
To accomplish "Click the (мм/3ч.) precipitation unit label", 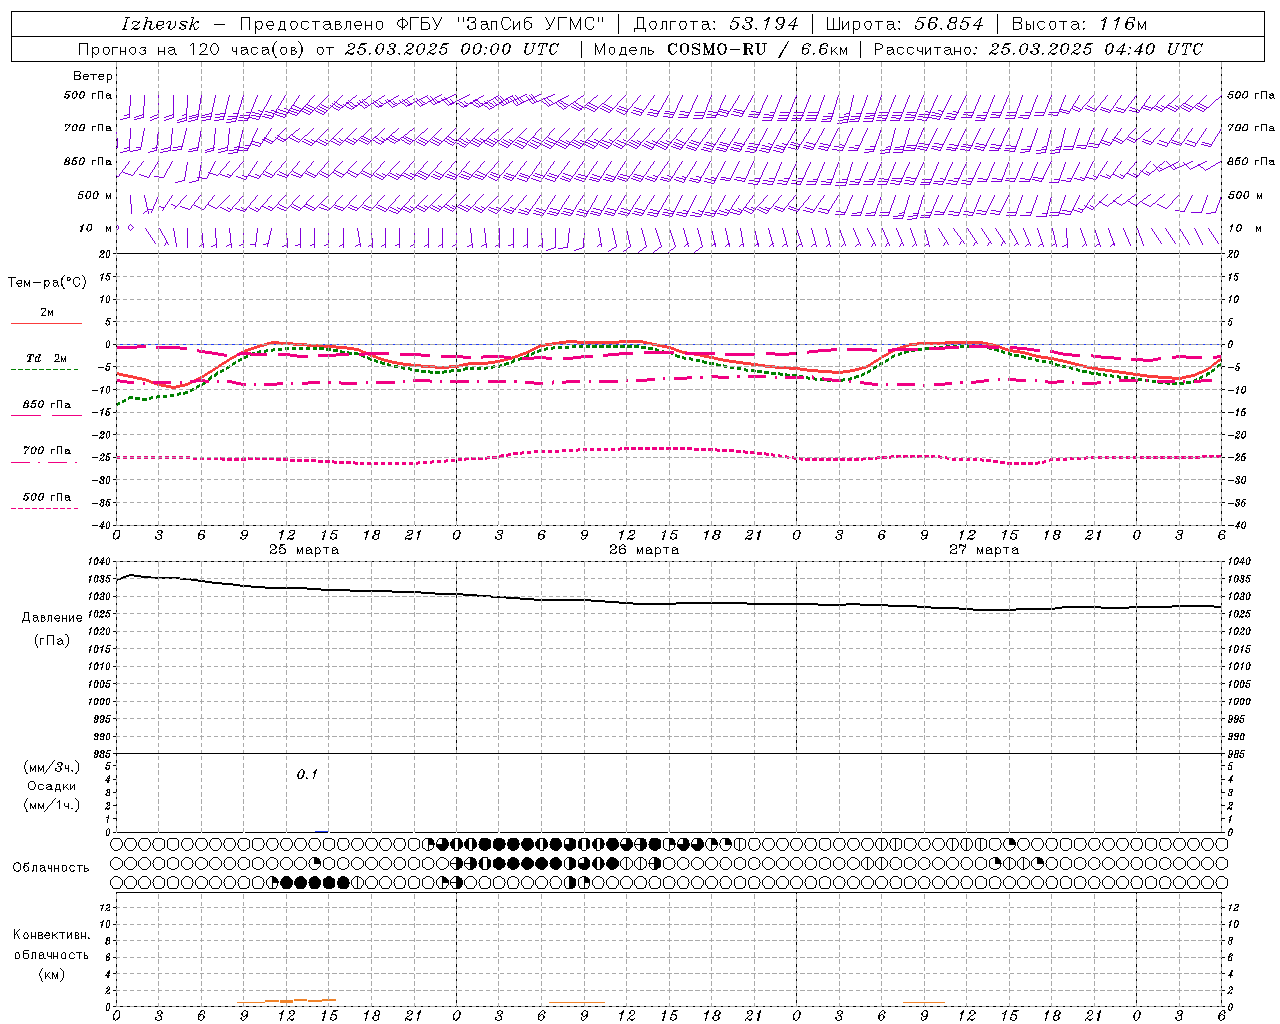I will (x=52, y=767).
